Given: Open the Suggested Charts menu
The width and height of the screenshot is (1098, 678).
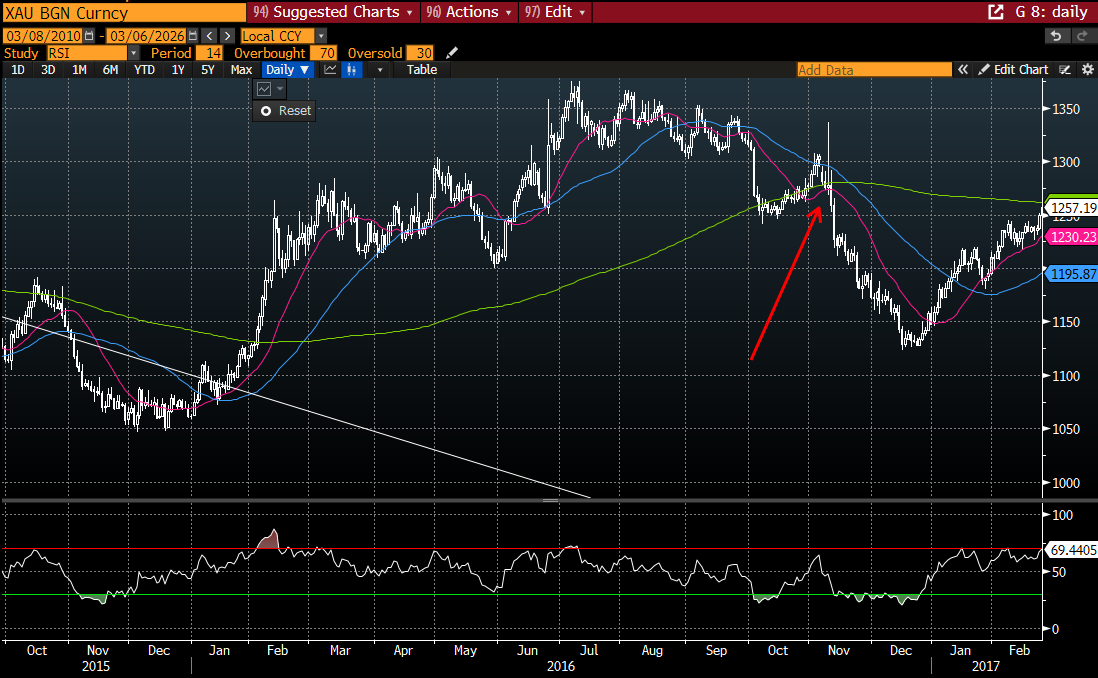Looking at the screenshot, I should 333,12.
